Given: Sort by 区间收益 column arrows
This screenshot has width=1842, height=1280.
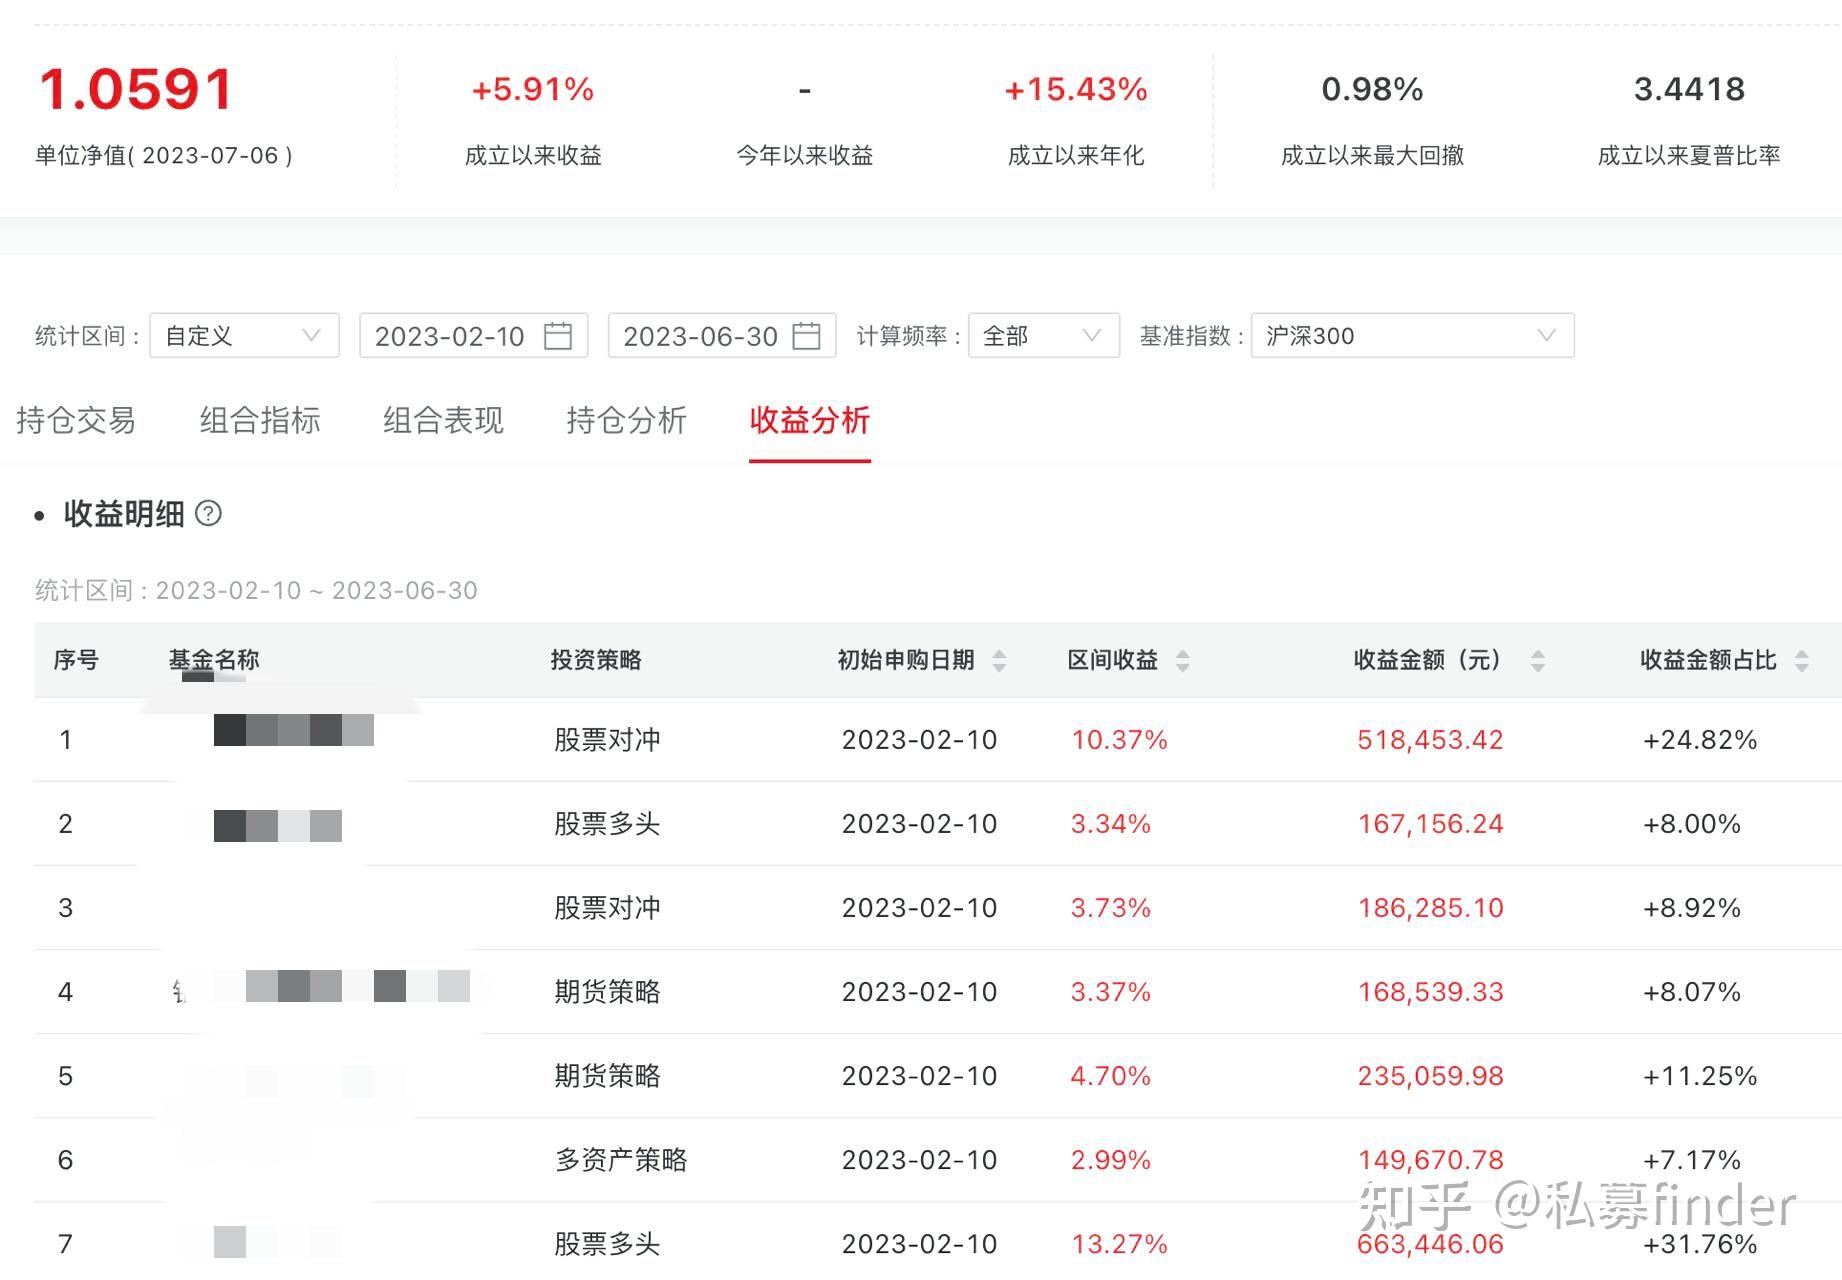Looking at the screenshot, I should [x=1182, y=660].
